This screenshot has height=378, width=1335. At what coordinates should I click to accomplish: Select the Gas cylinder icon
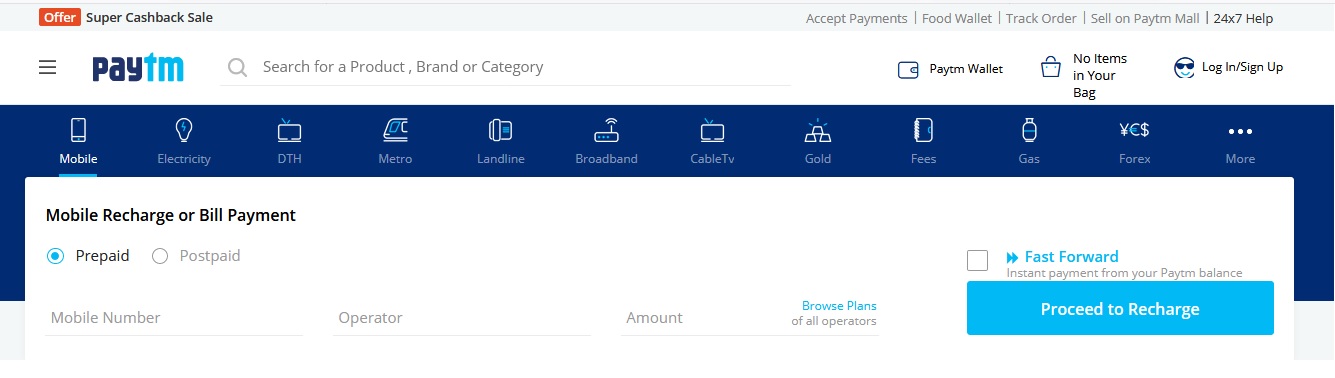coord(1029,130)
